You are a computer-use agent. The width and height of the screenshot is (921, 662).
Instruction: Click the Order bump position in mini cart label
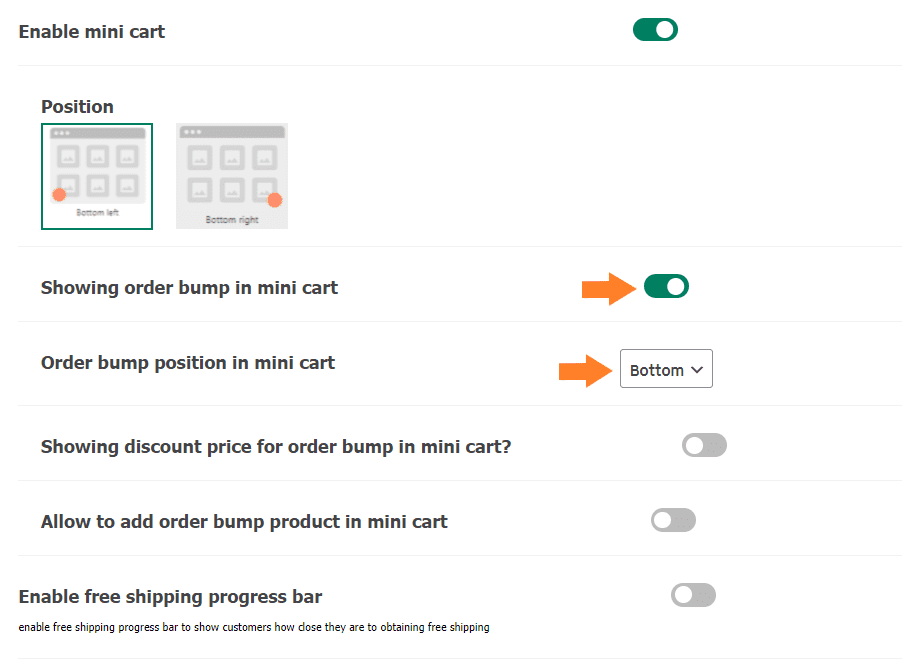(188, 363)
